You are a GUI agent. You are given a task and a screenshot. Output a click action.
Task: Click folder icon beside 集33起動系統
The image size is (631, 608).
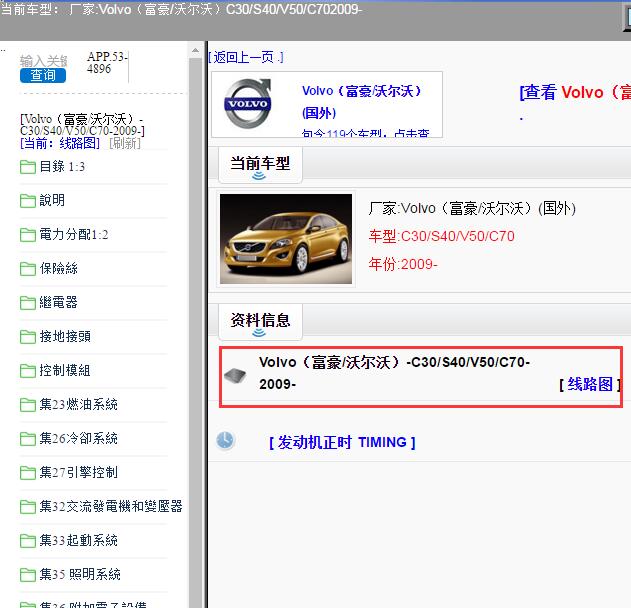point(28,540)
